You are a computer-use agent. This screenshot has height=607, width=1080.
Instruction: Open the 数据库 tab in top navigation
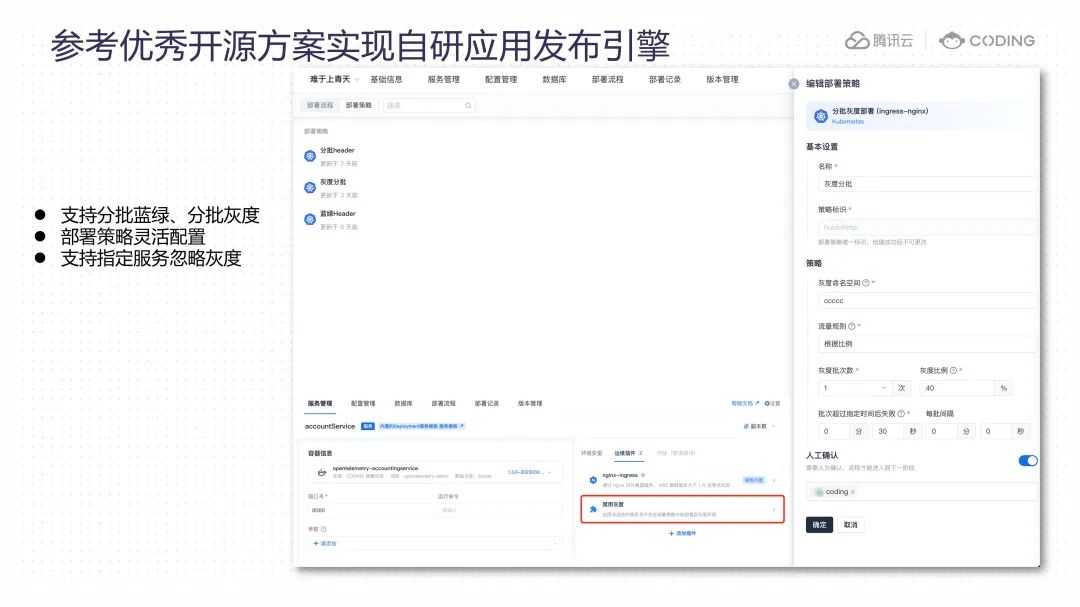[554, 80]
